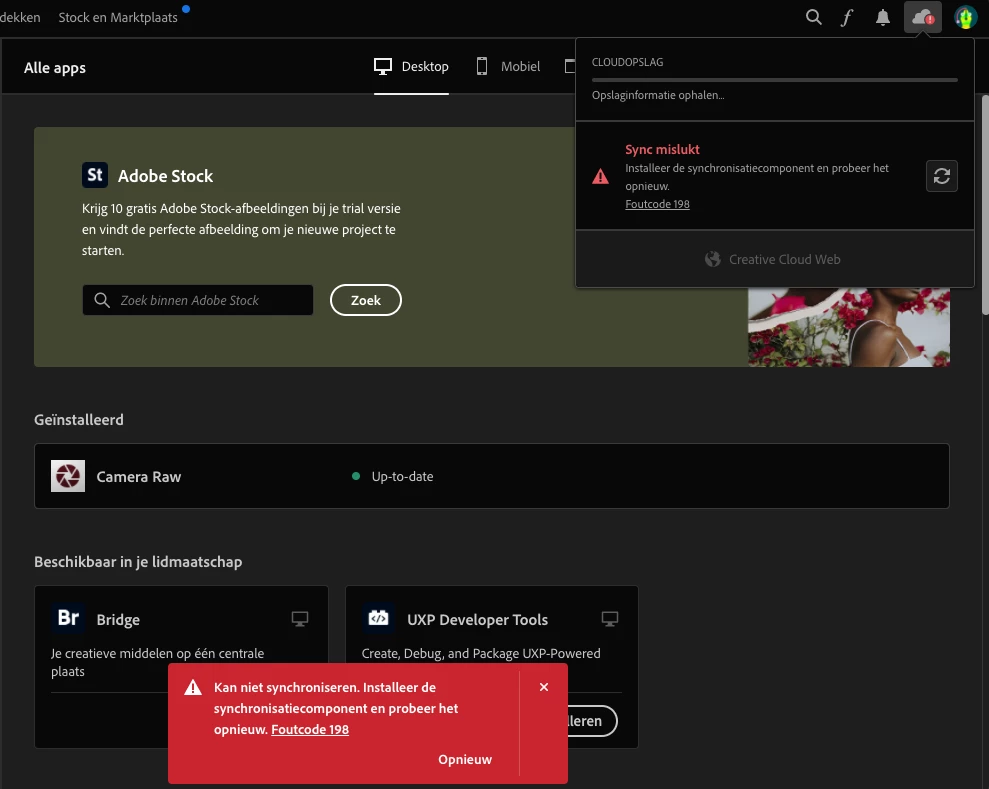Screen dimensions: 989x789
Task: Click the Opslaginformatie ophalen… status text
Action: (658, 95)
